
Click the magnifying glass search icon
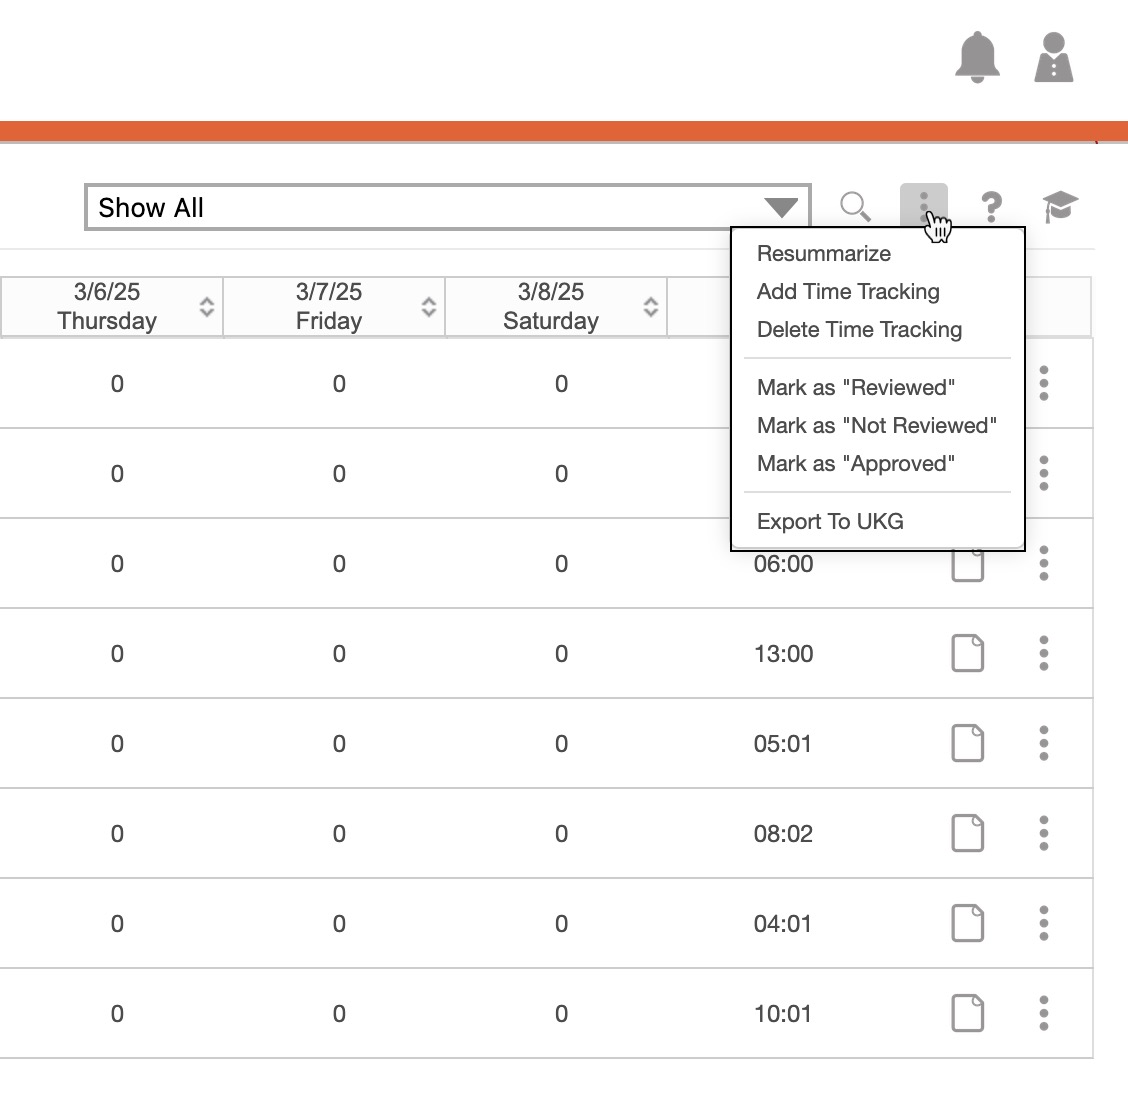[855, 207]
